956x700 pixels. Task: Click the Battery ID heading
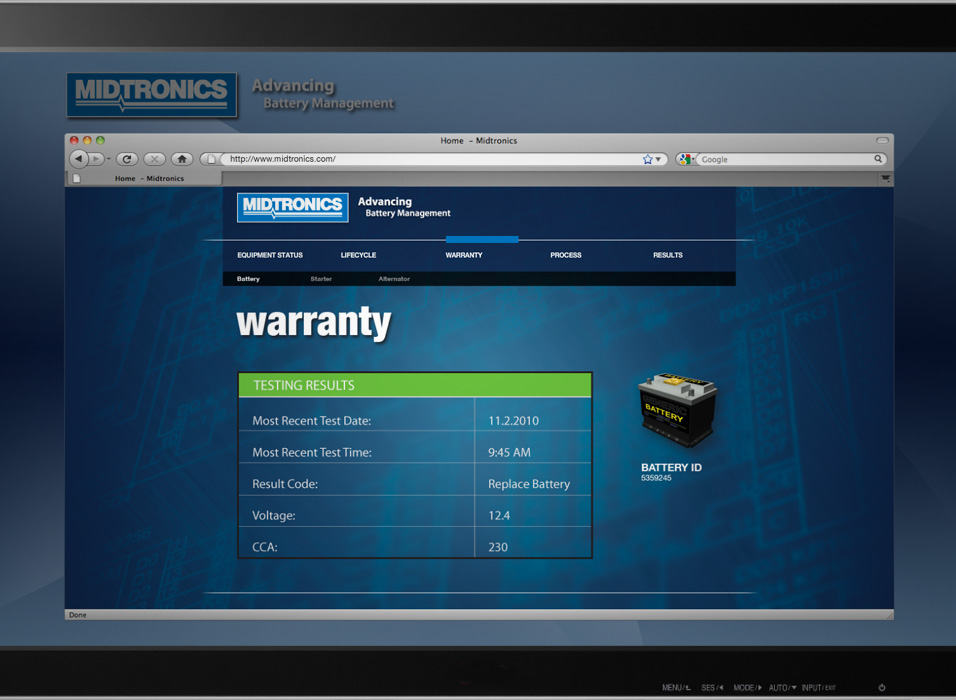click(x=671, y=468)
